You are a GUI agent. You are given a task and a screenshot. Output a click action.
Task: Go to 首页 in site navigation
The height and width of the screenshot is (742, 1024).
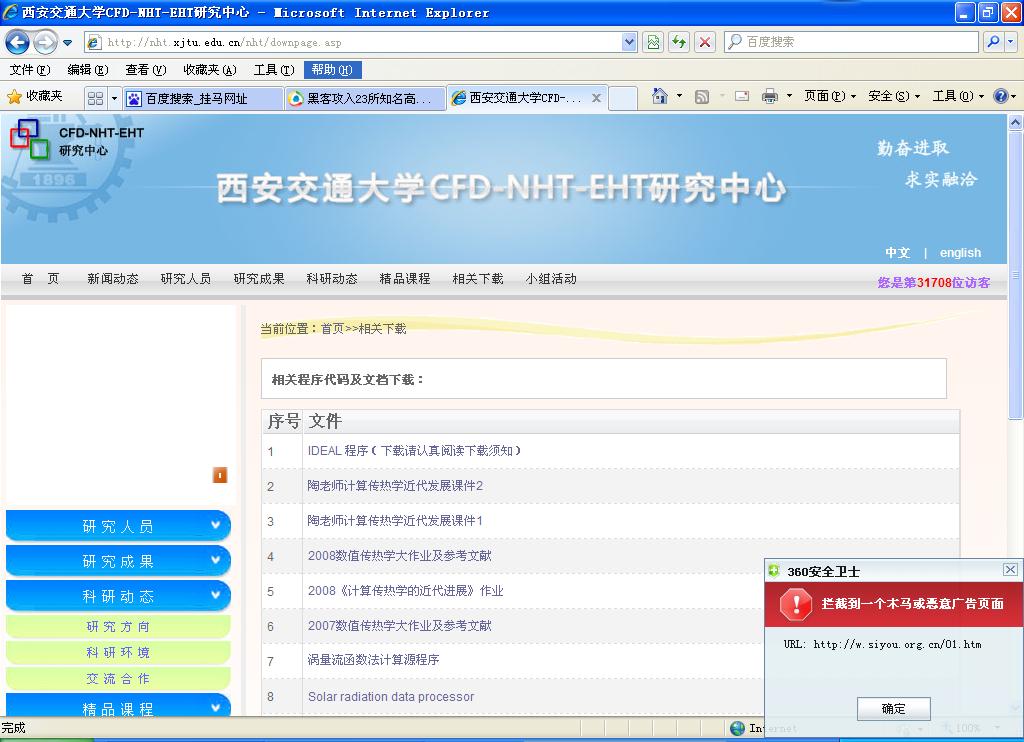40,279
